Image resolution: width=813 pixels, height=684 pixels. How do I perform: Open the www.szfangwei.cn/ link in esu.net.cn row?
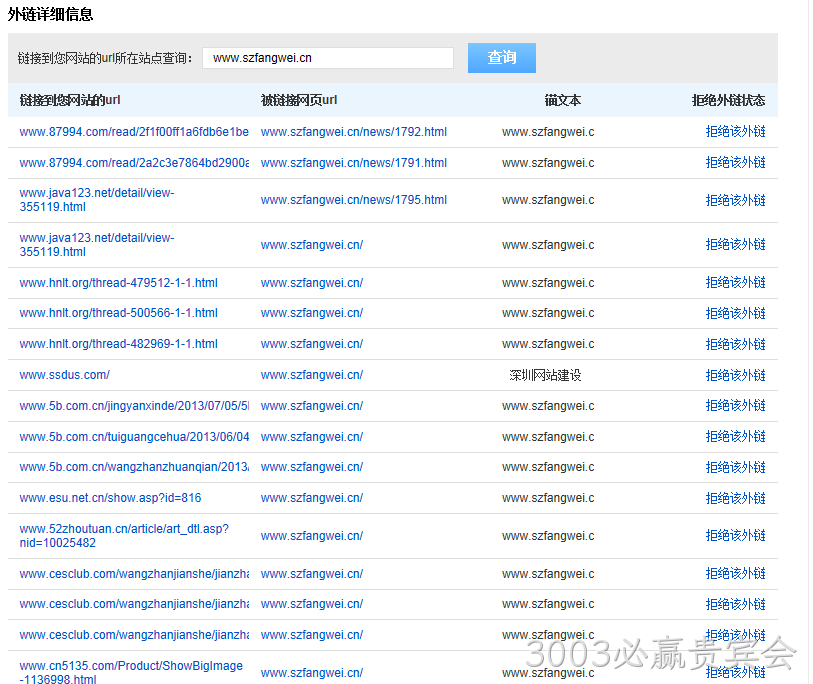click(x=312, y=498)
